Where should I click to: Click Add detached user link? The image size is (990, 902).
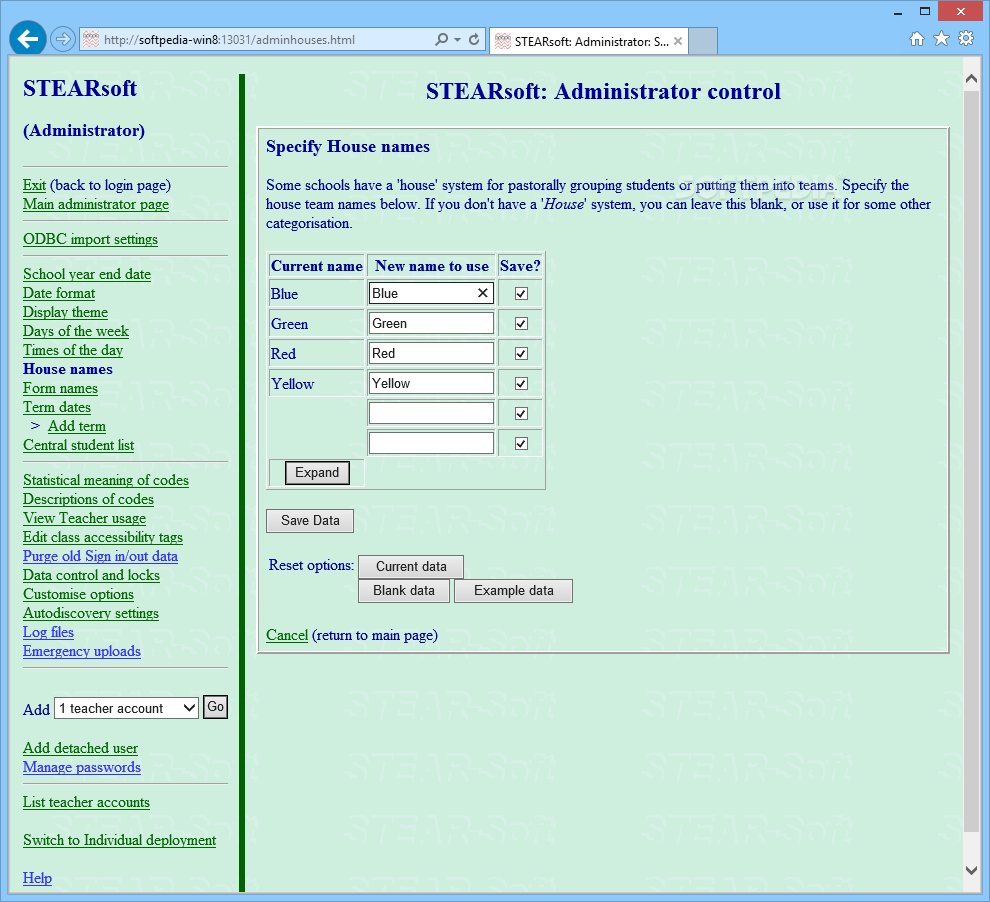click(x=80, y=748)
